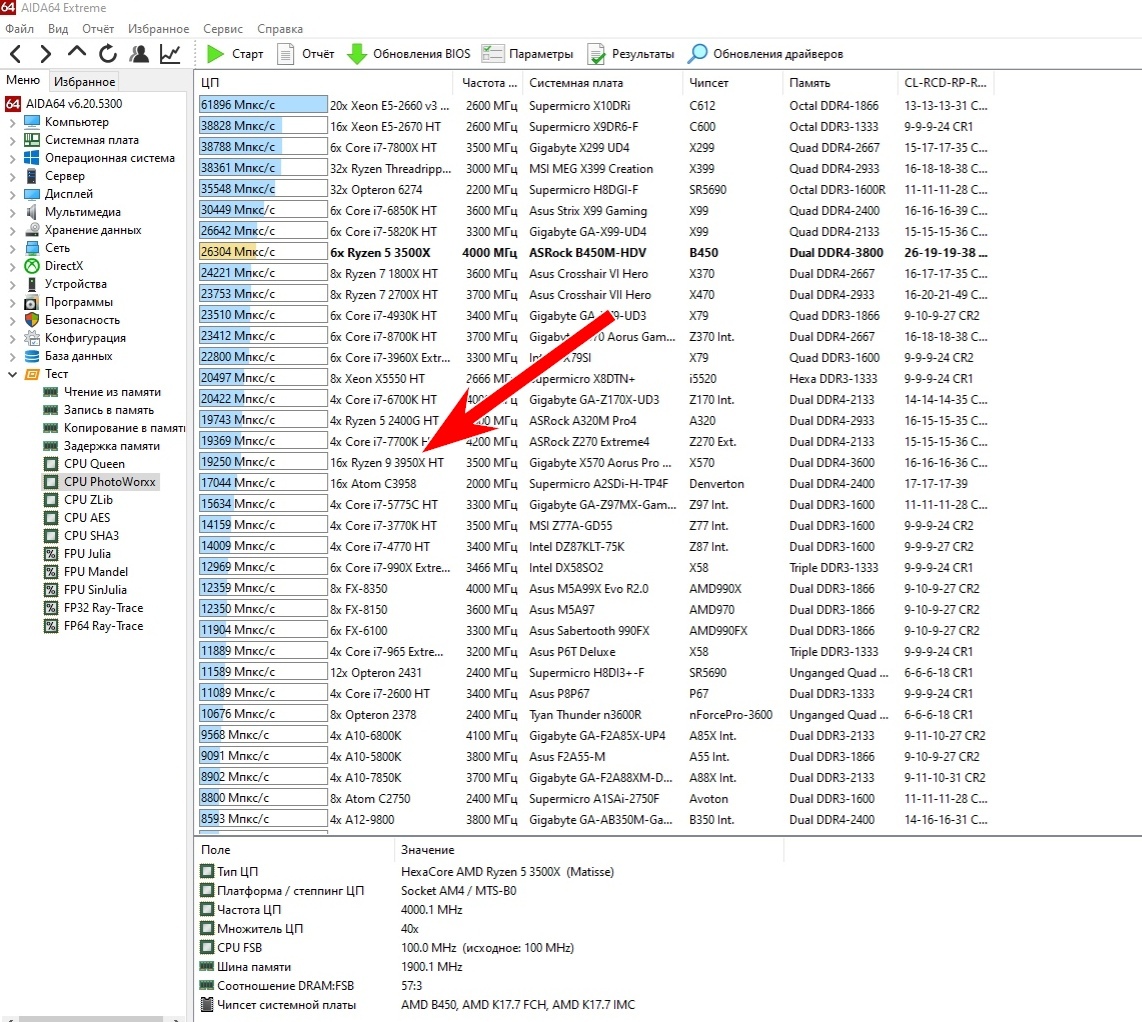The height and width of the screenshot is (1022, 1142).
Task: Open Параметры benchmark settings
Action: tap(527, 54)
